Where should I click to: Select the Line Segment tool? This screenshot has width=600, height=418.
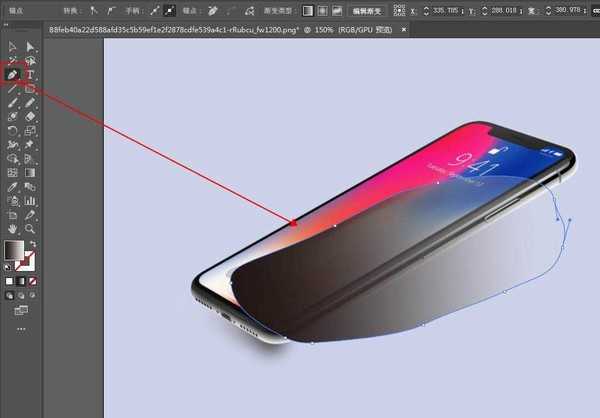coord(13,88)
